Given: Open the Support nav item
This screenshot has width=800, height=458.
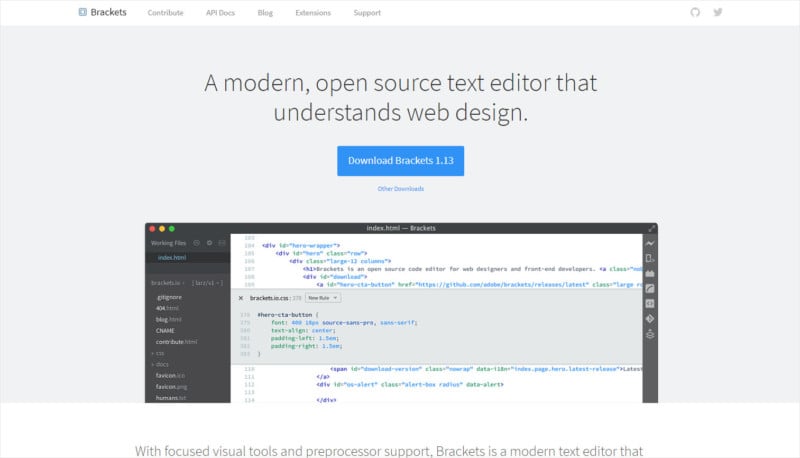Looking at the screenshot, I should [x=367, y=13].
